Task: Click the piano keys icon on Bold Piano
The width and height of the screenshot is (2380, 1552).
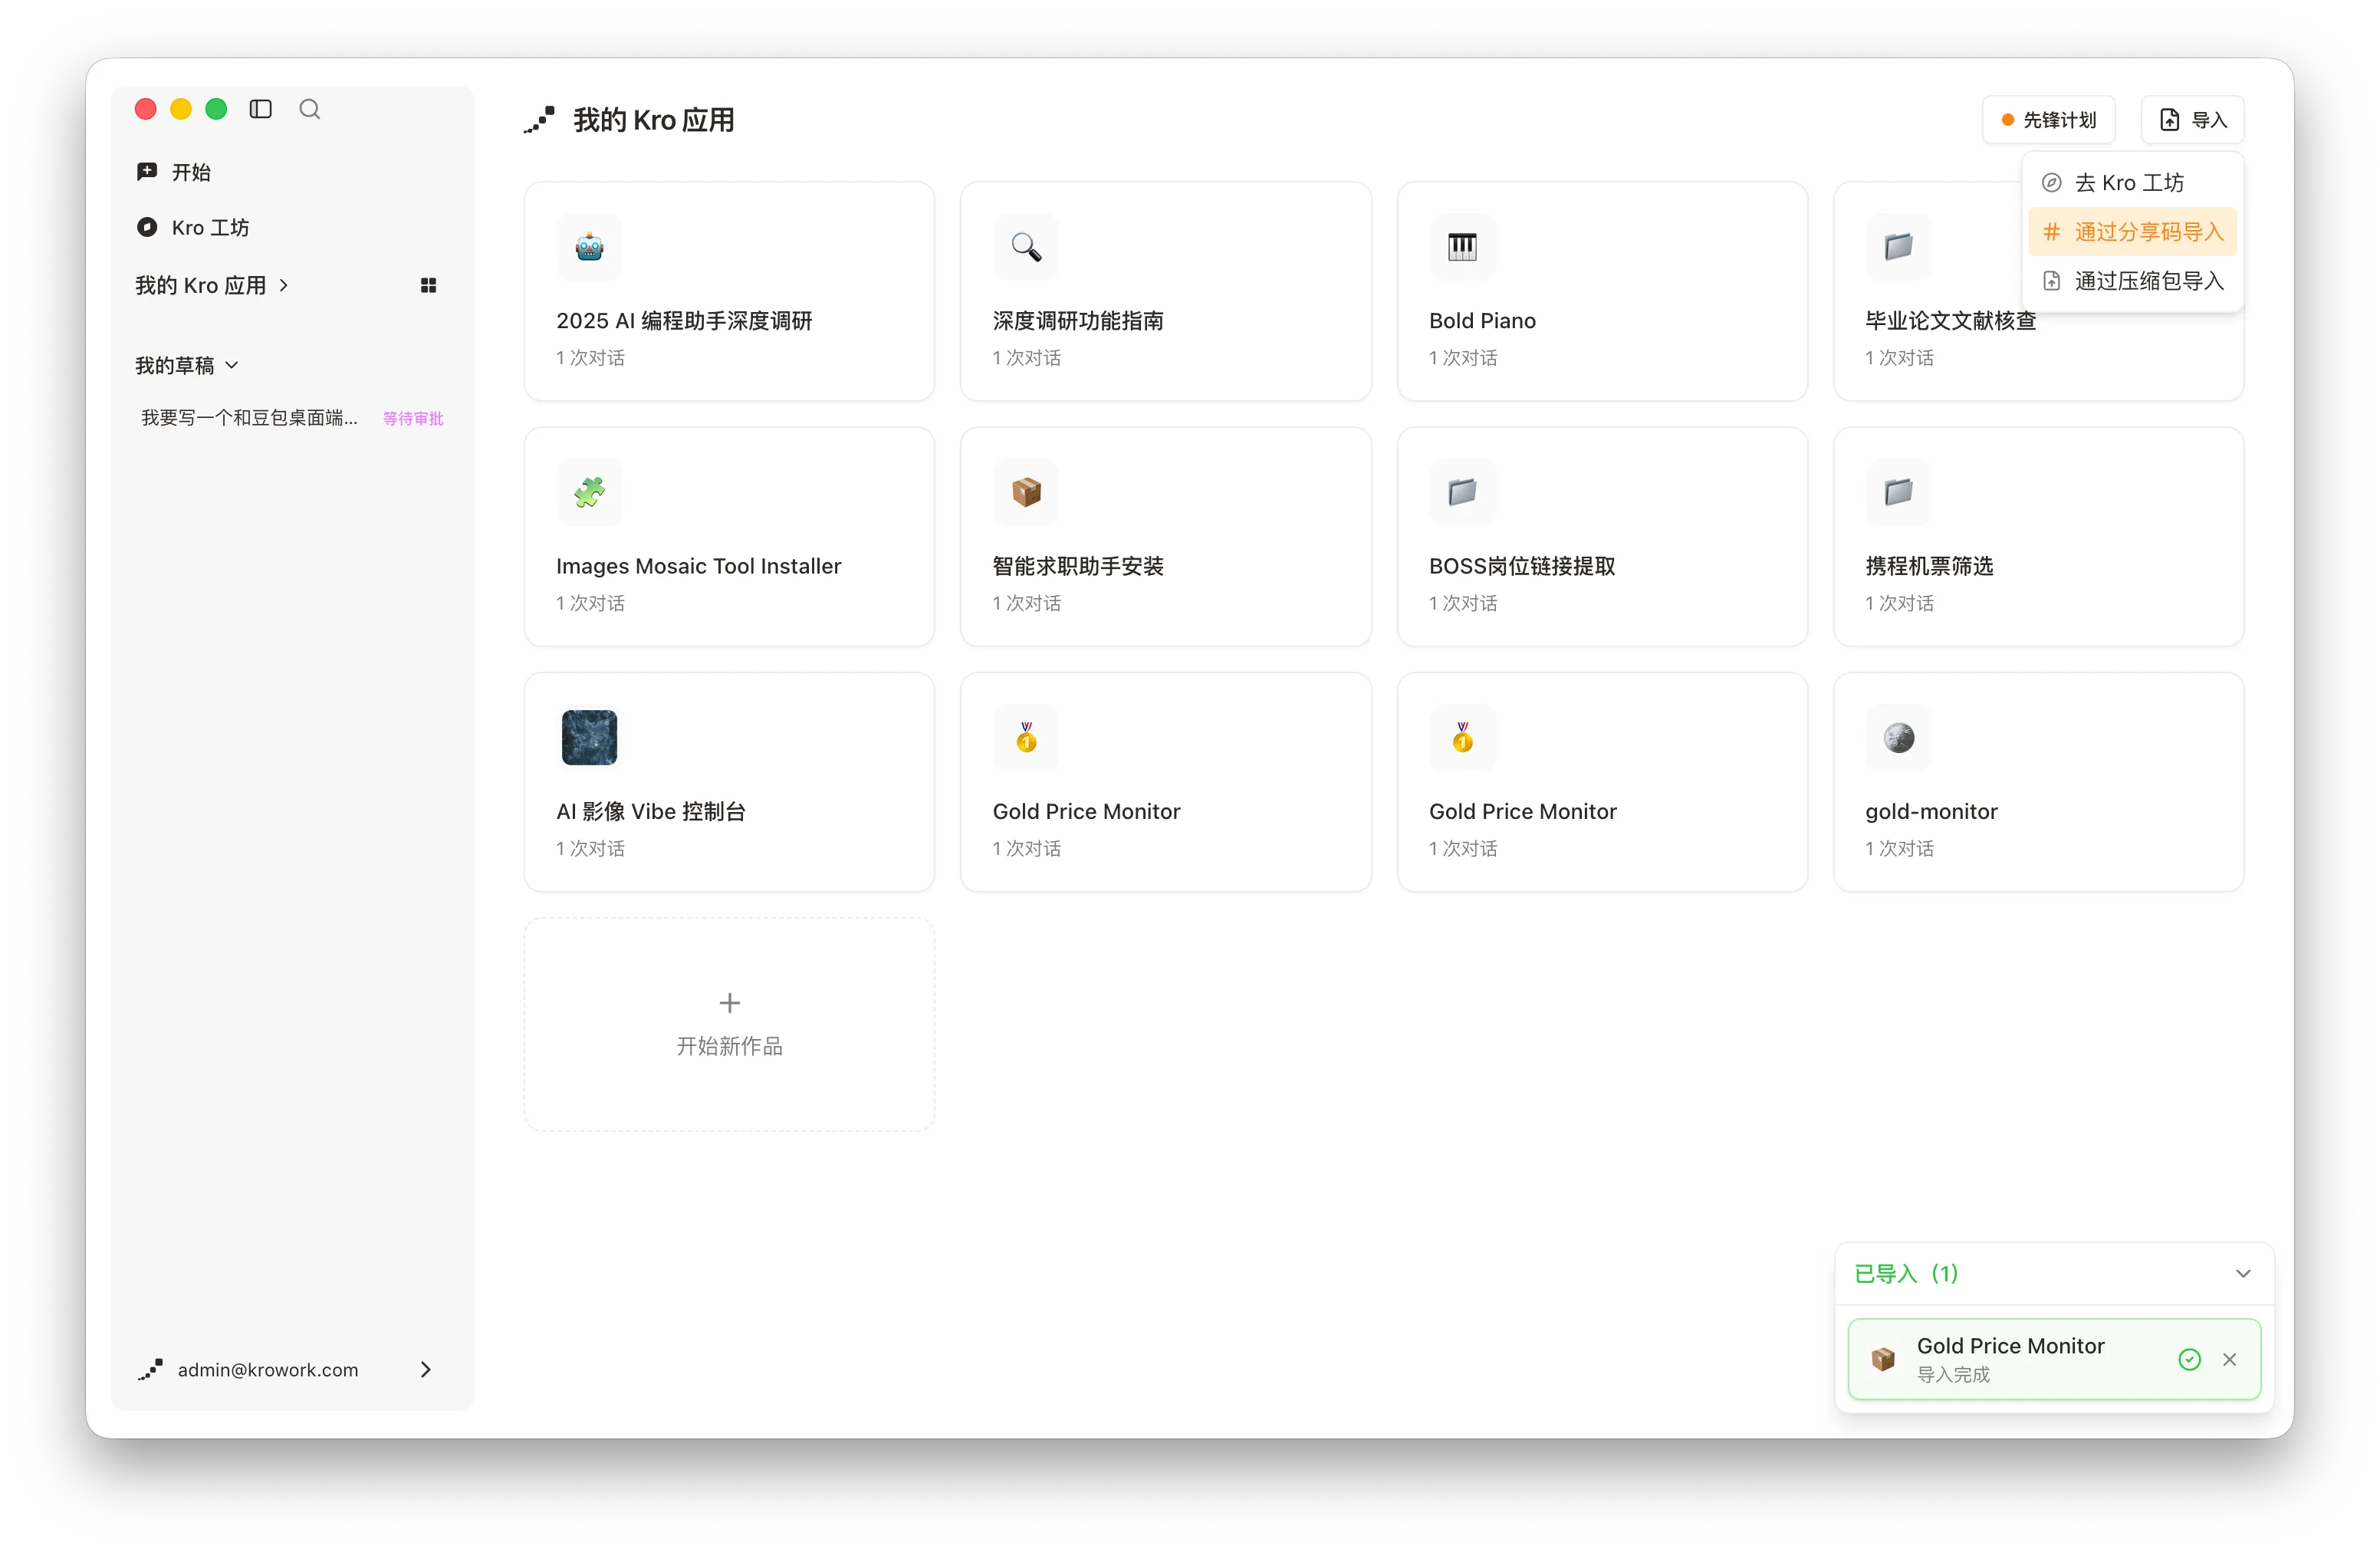Action: [x=1462, y=246]
